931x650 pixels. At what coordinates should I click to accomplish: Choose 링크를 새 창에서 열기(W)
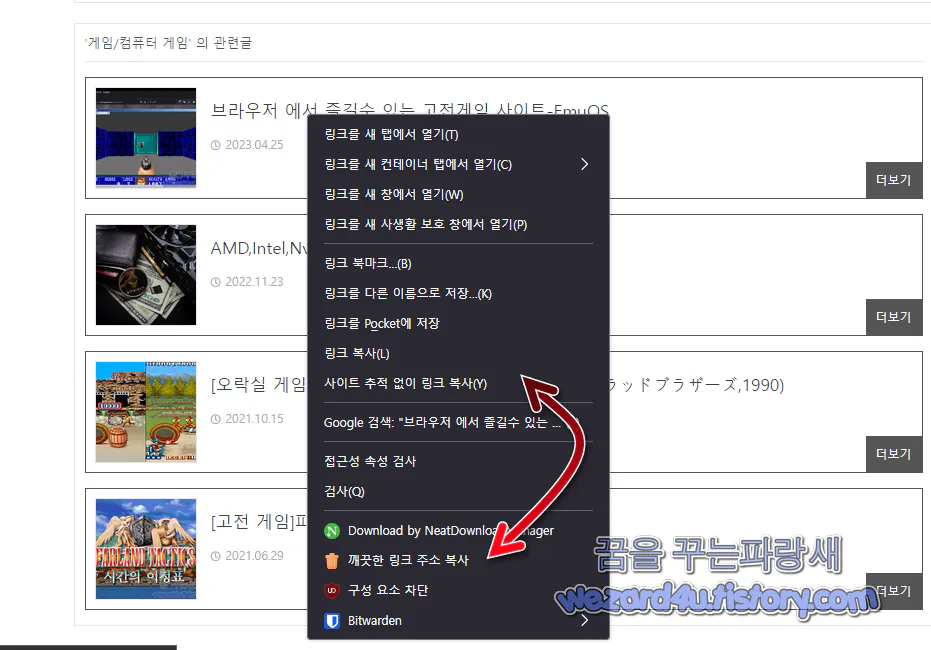coord(458,194)
